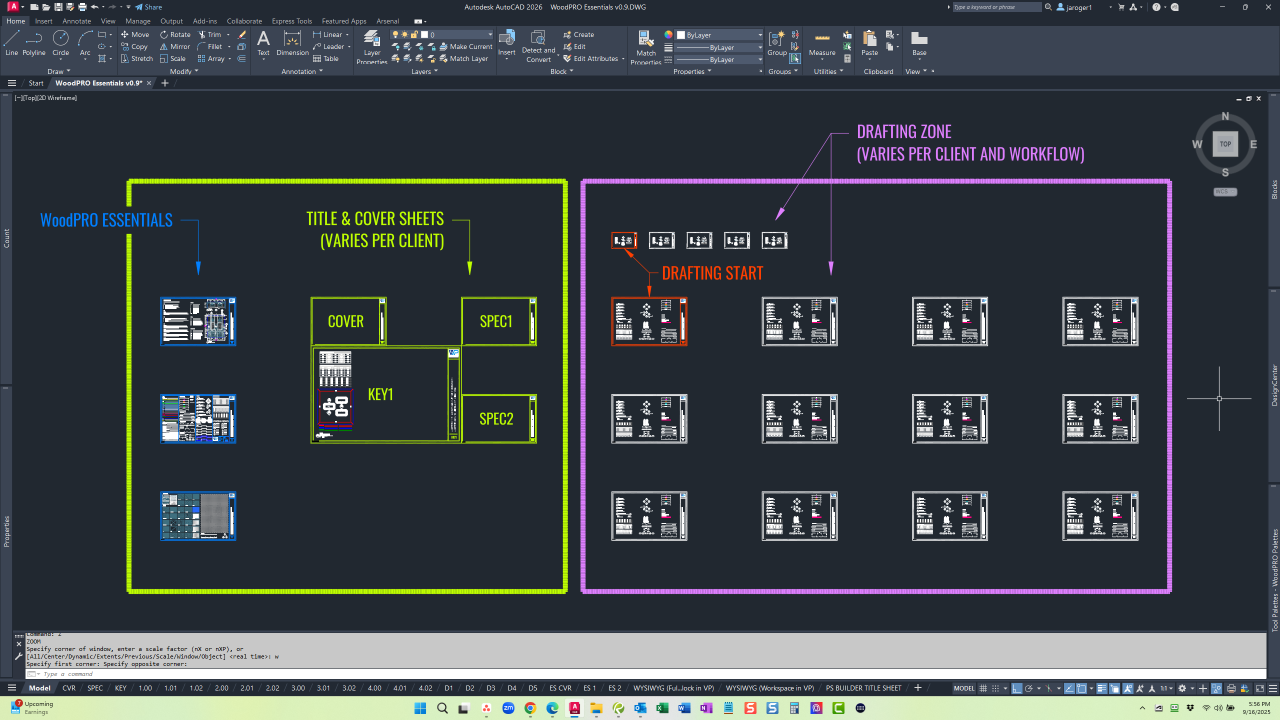Click the Paste icon

[870, 43]
